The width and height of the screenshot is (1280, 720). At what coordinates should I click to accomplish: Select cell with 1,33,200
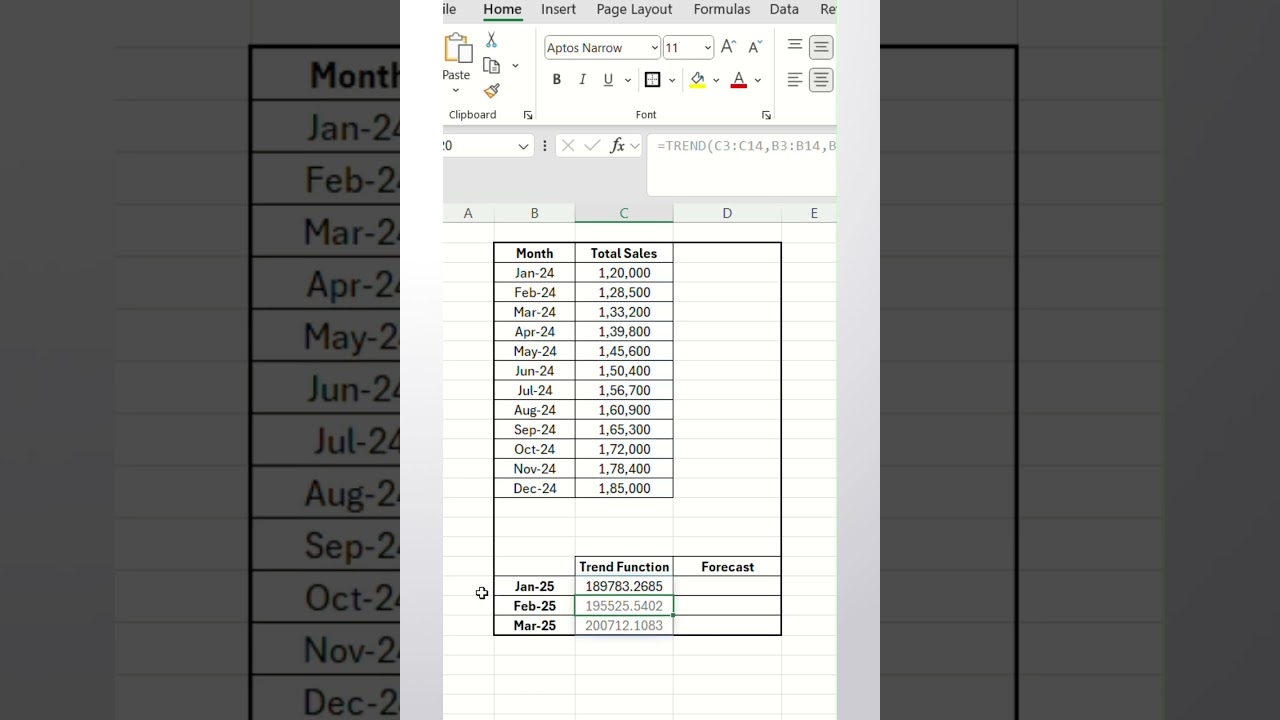click(x=624, y=312)
